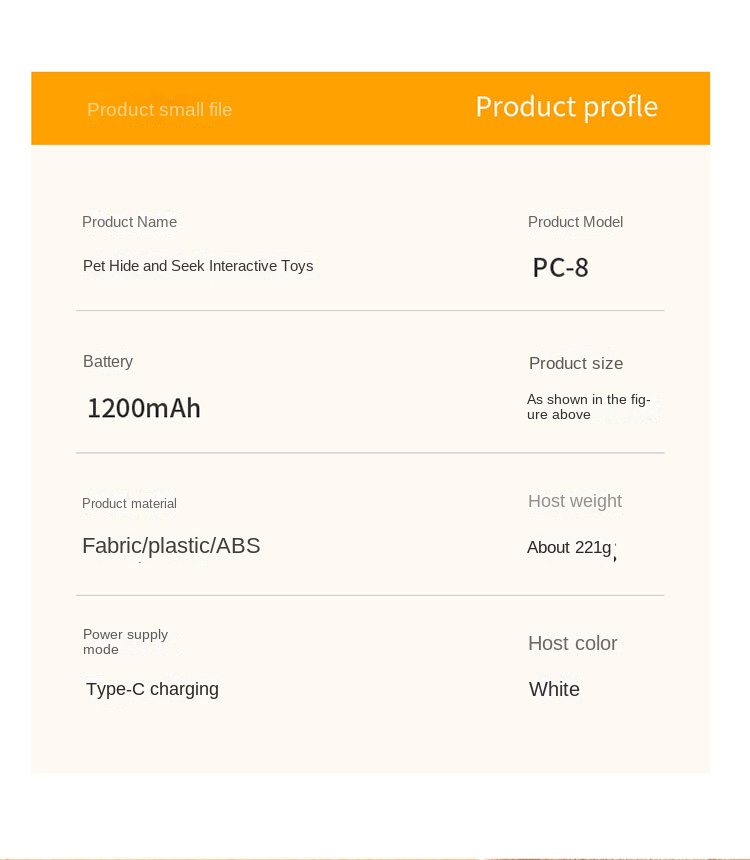Select "As shown in the figure above" text
Screen dimensions: 750x860
point(588,407)
